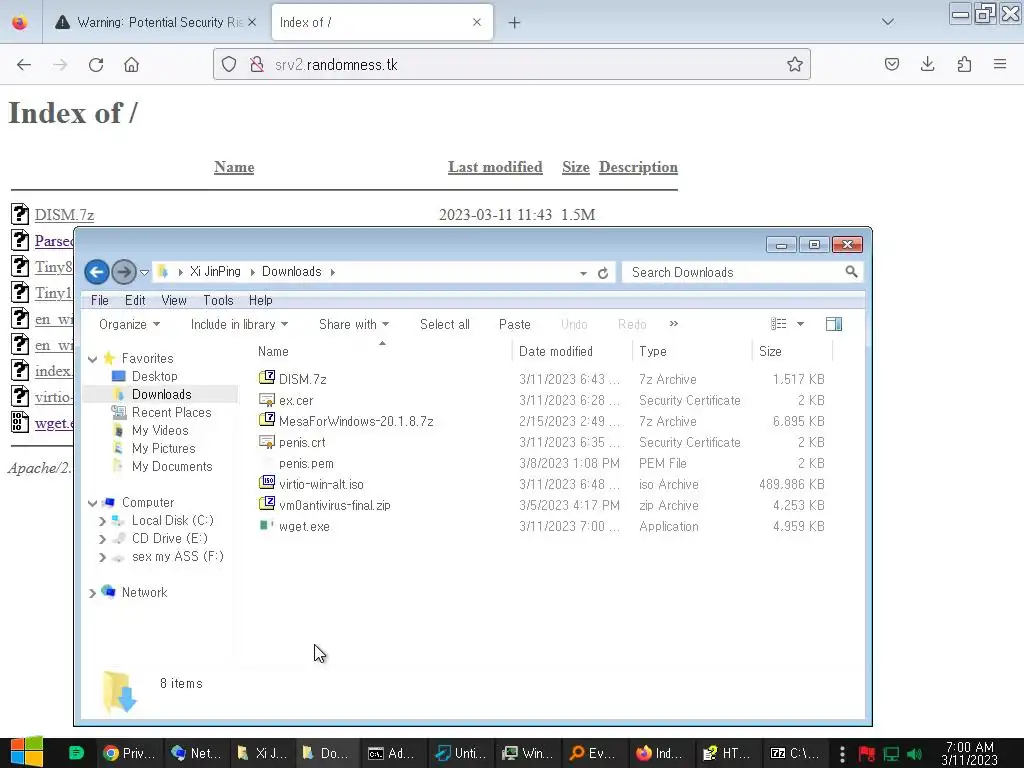Switch to Chrome Priv... taskbar item
The height and width of the screenshot is (768, 1024).
129,753
